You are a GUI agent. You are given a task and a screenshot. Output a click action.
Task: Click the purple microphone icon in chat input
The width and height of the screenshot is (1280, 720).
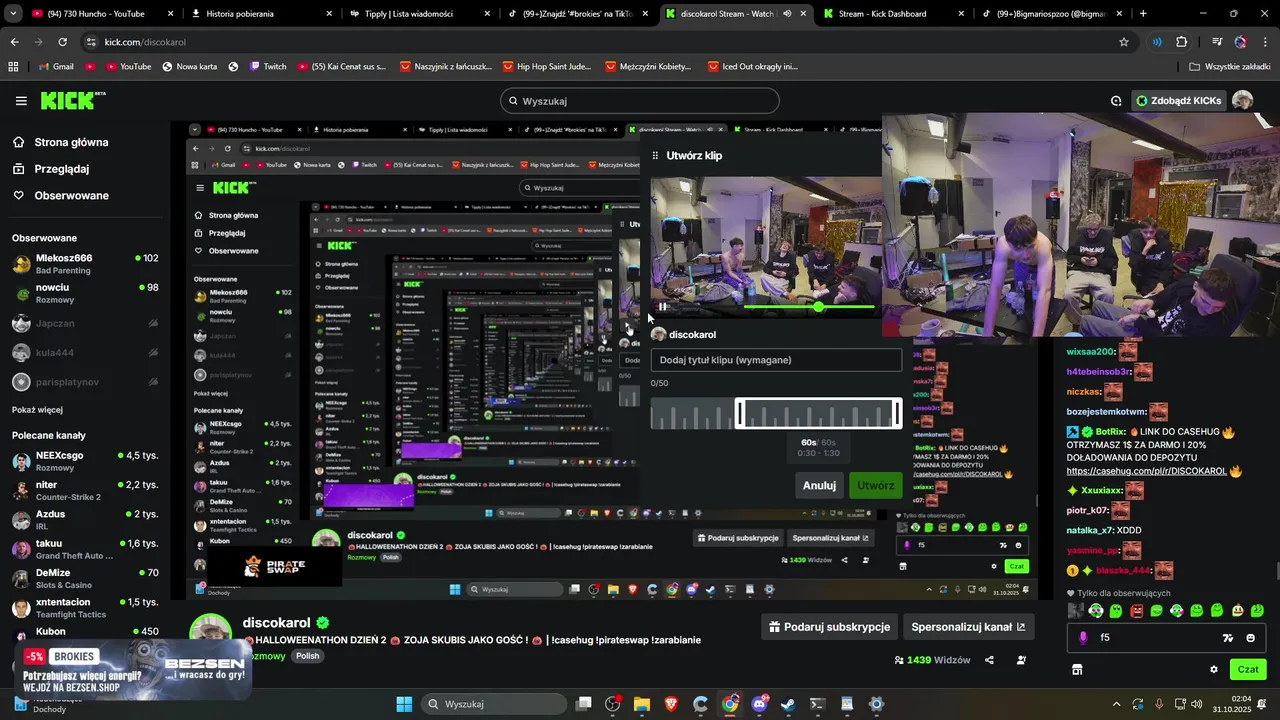tap(1083, 638)
